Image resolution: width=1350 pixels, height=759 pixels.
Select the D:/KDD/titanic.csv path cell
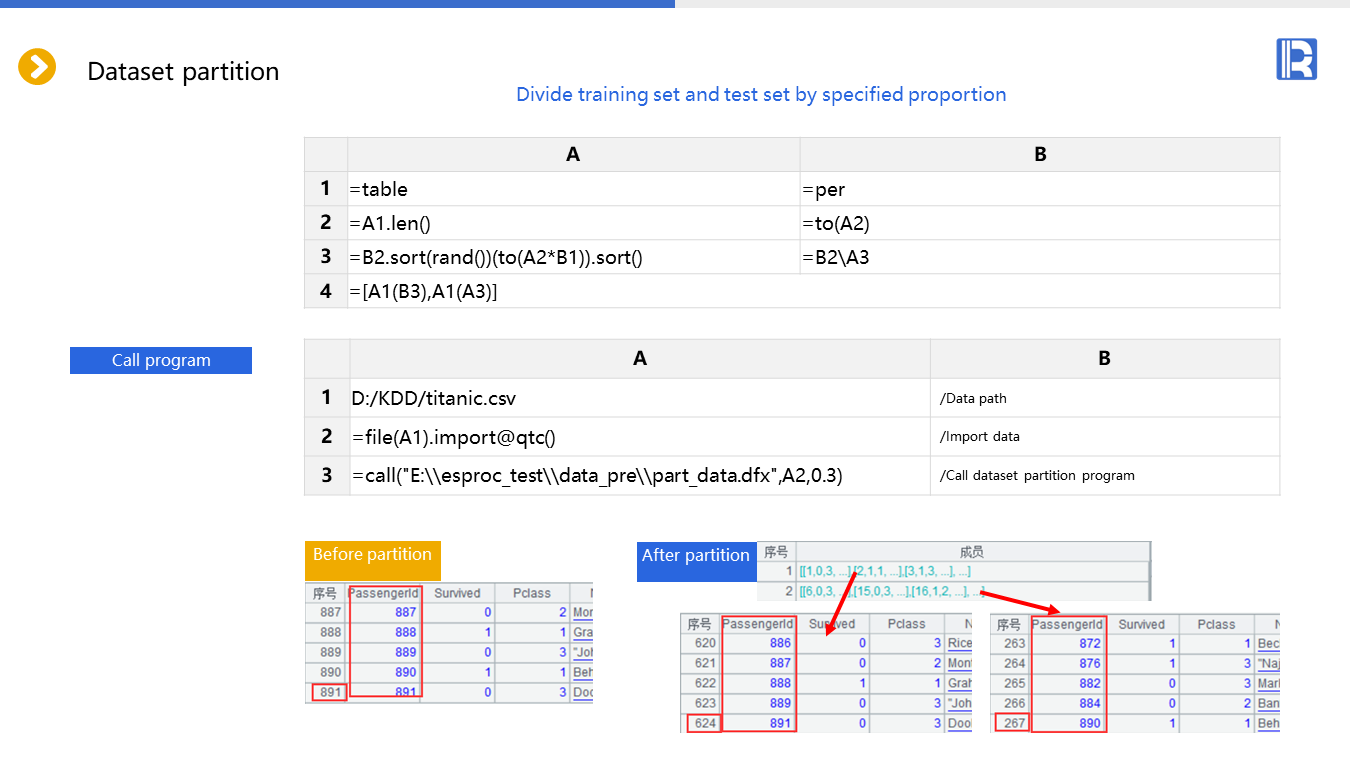coord(639,398)
